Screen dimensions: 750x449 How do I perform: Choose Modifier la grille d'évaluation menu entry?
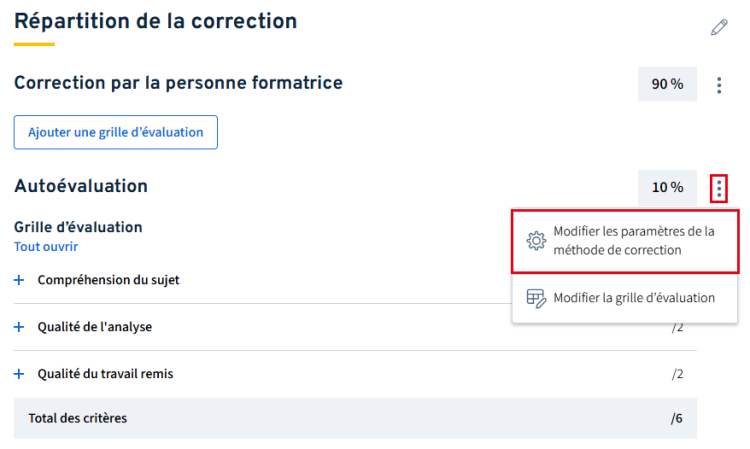click(625, 298)
